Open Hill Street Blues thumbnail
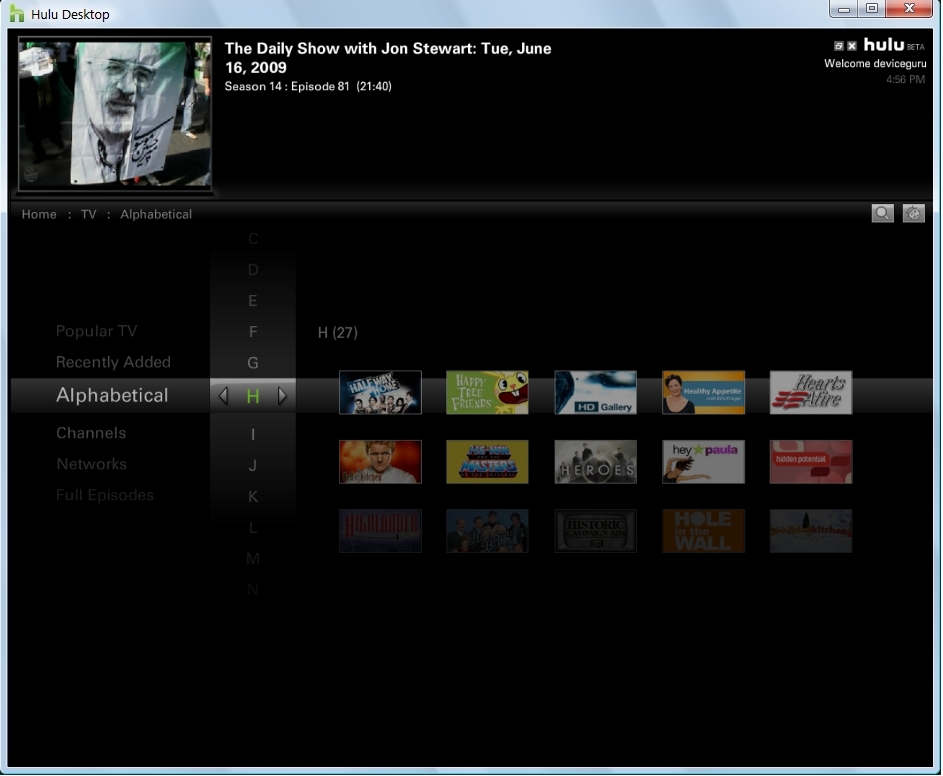943x776 pixels. pyautogui.click(x=487, y=531)
